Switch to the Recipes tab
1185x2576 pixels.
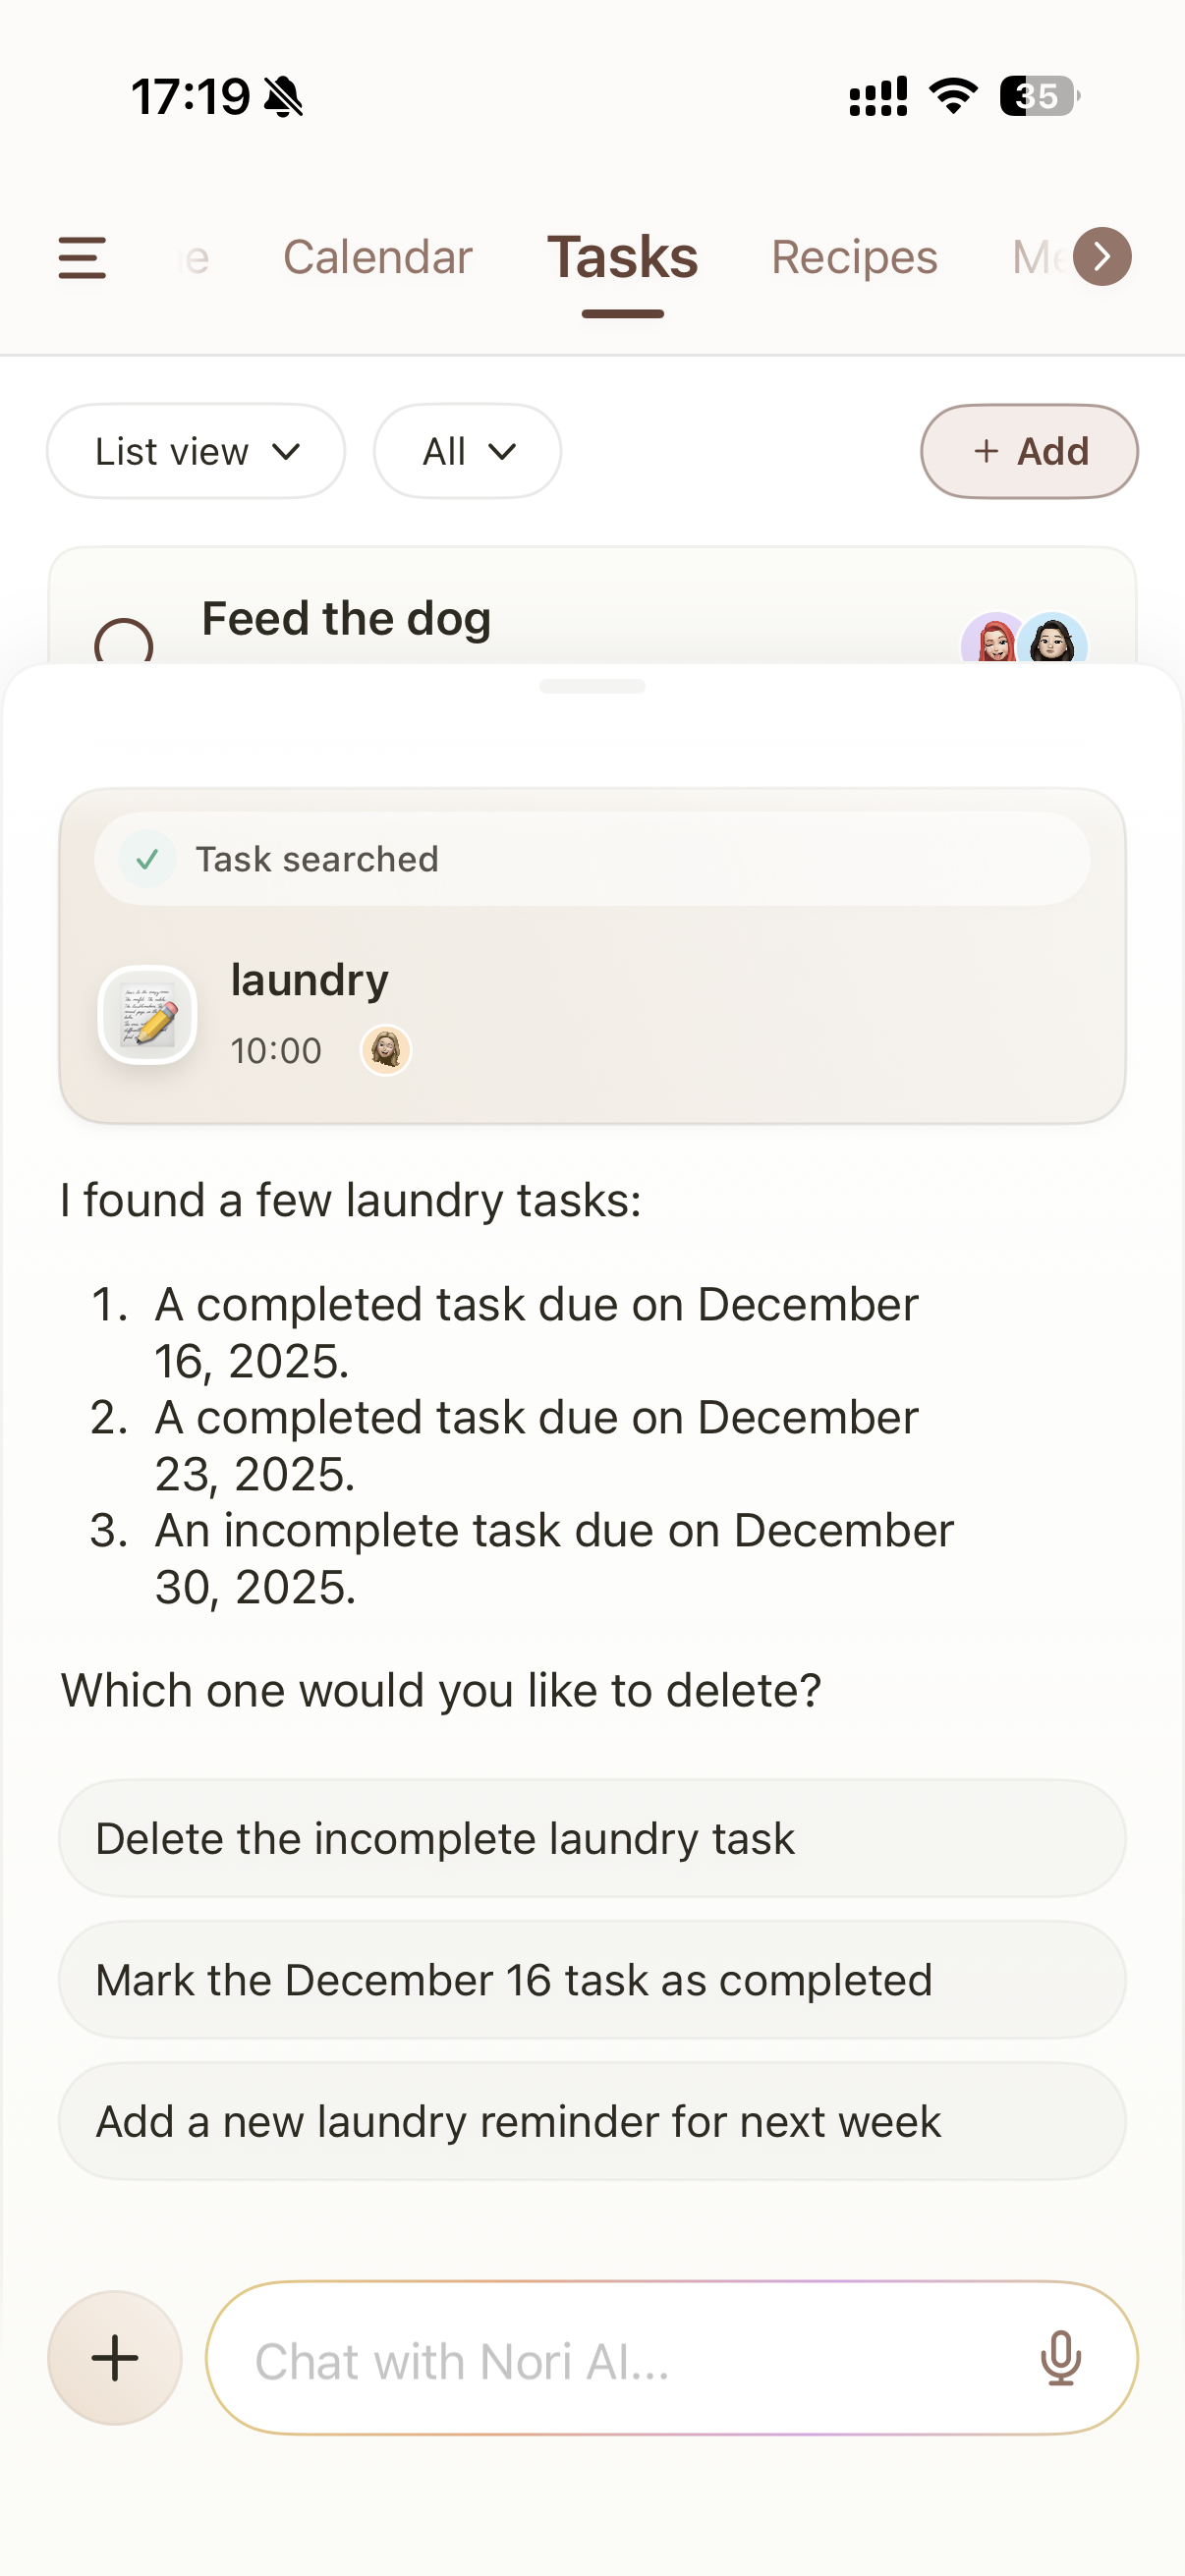point(854,258)
